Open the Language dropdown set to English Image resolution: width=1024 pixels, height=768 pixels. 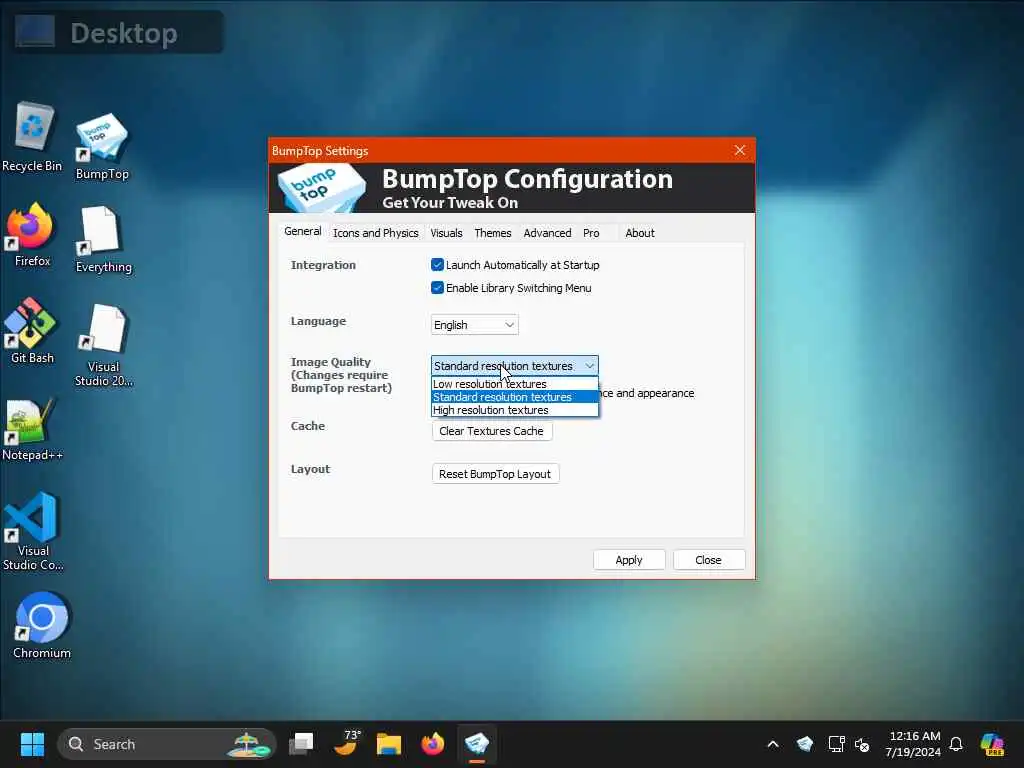474,325
